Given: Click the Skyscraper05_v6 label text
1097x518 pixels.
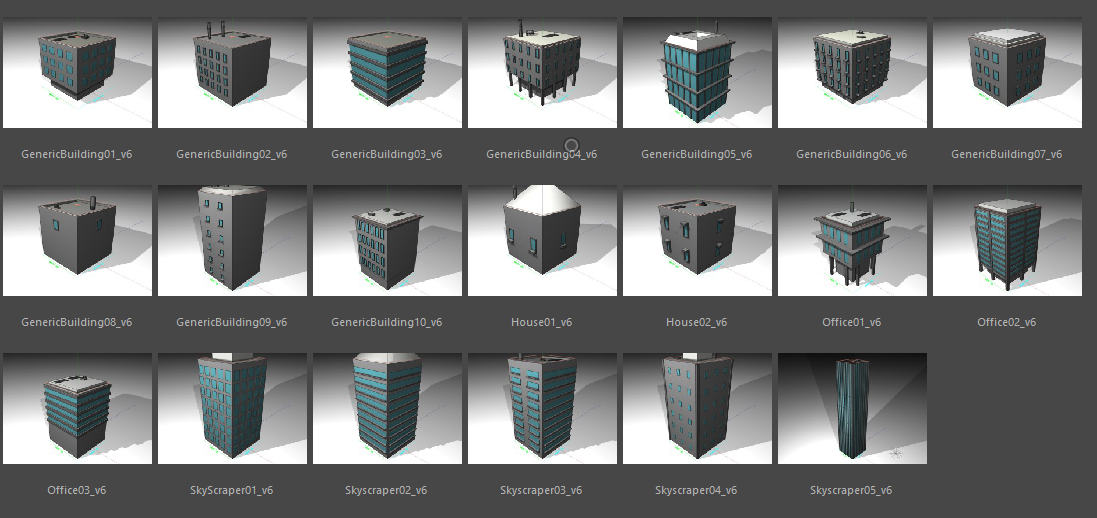Looking at the screenshot, I should click(851, 490).
